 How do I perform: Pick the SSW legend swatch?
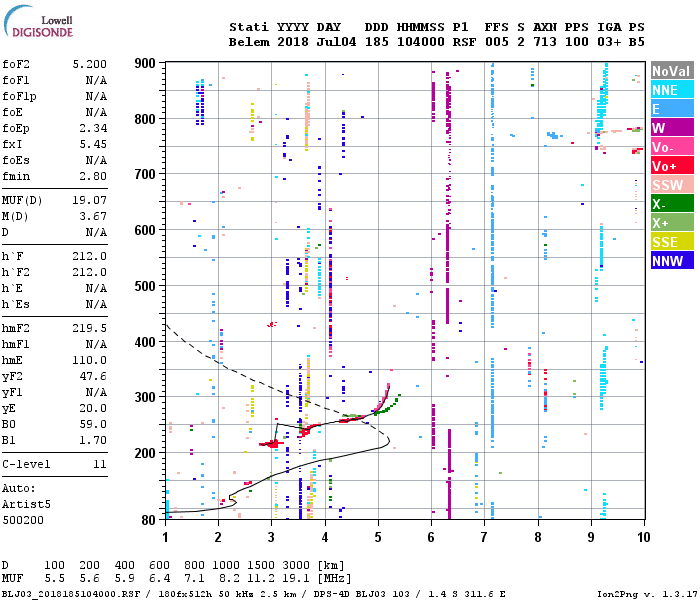point(672,185)
